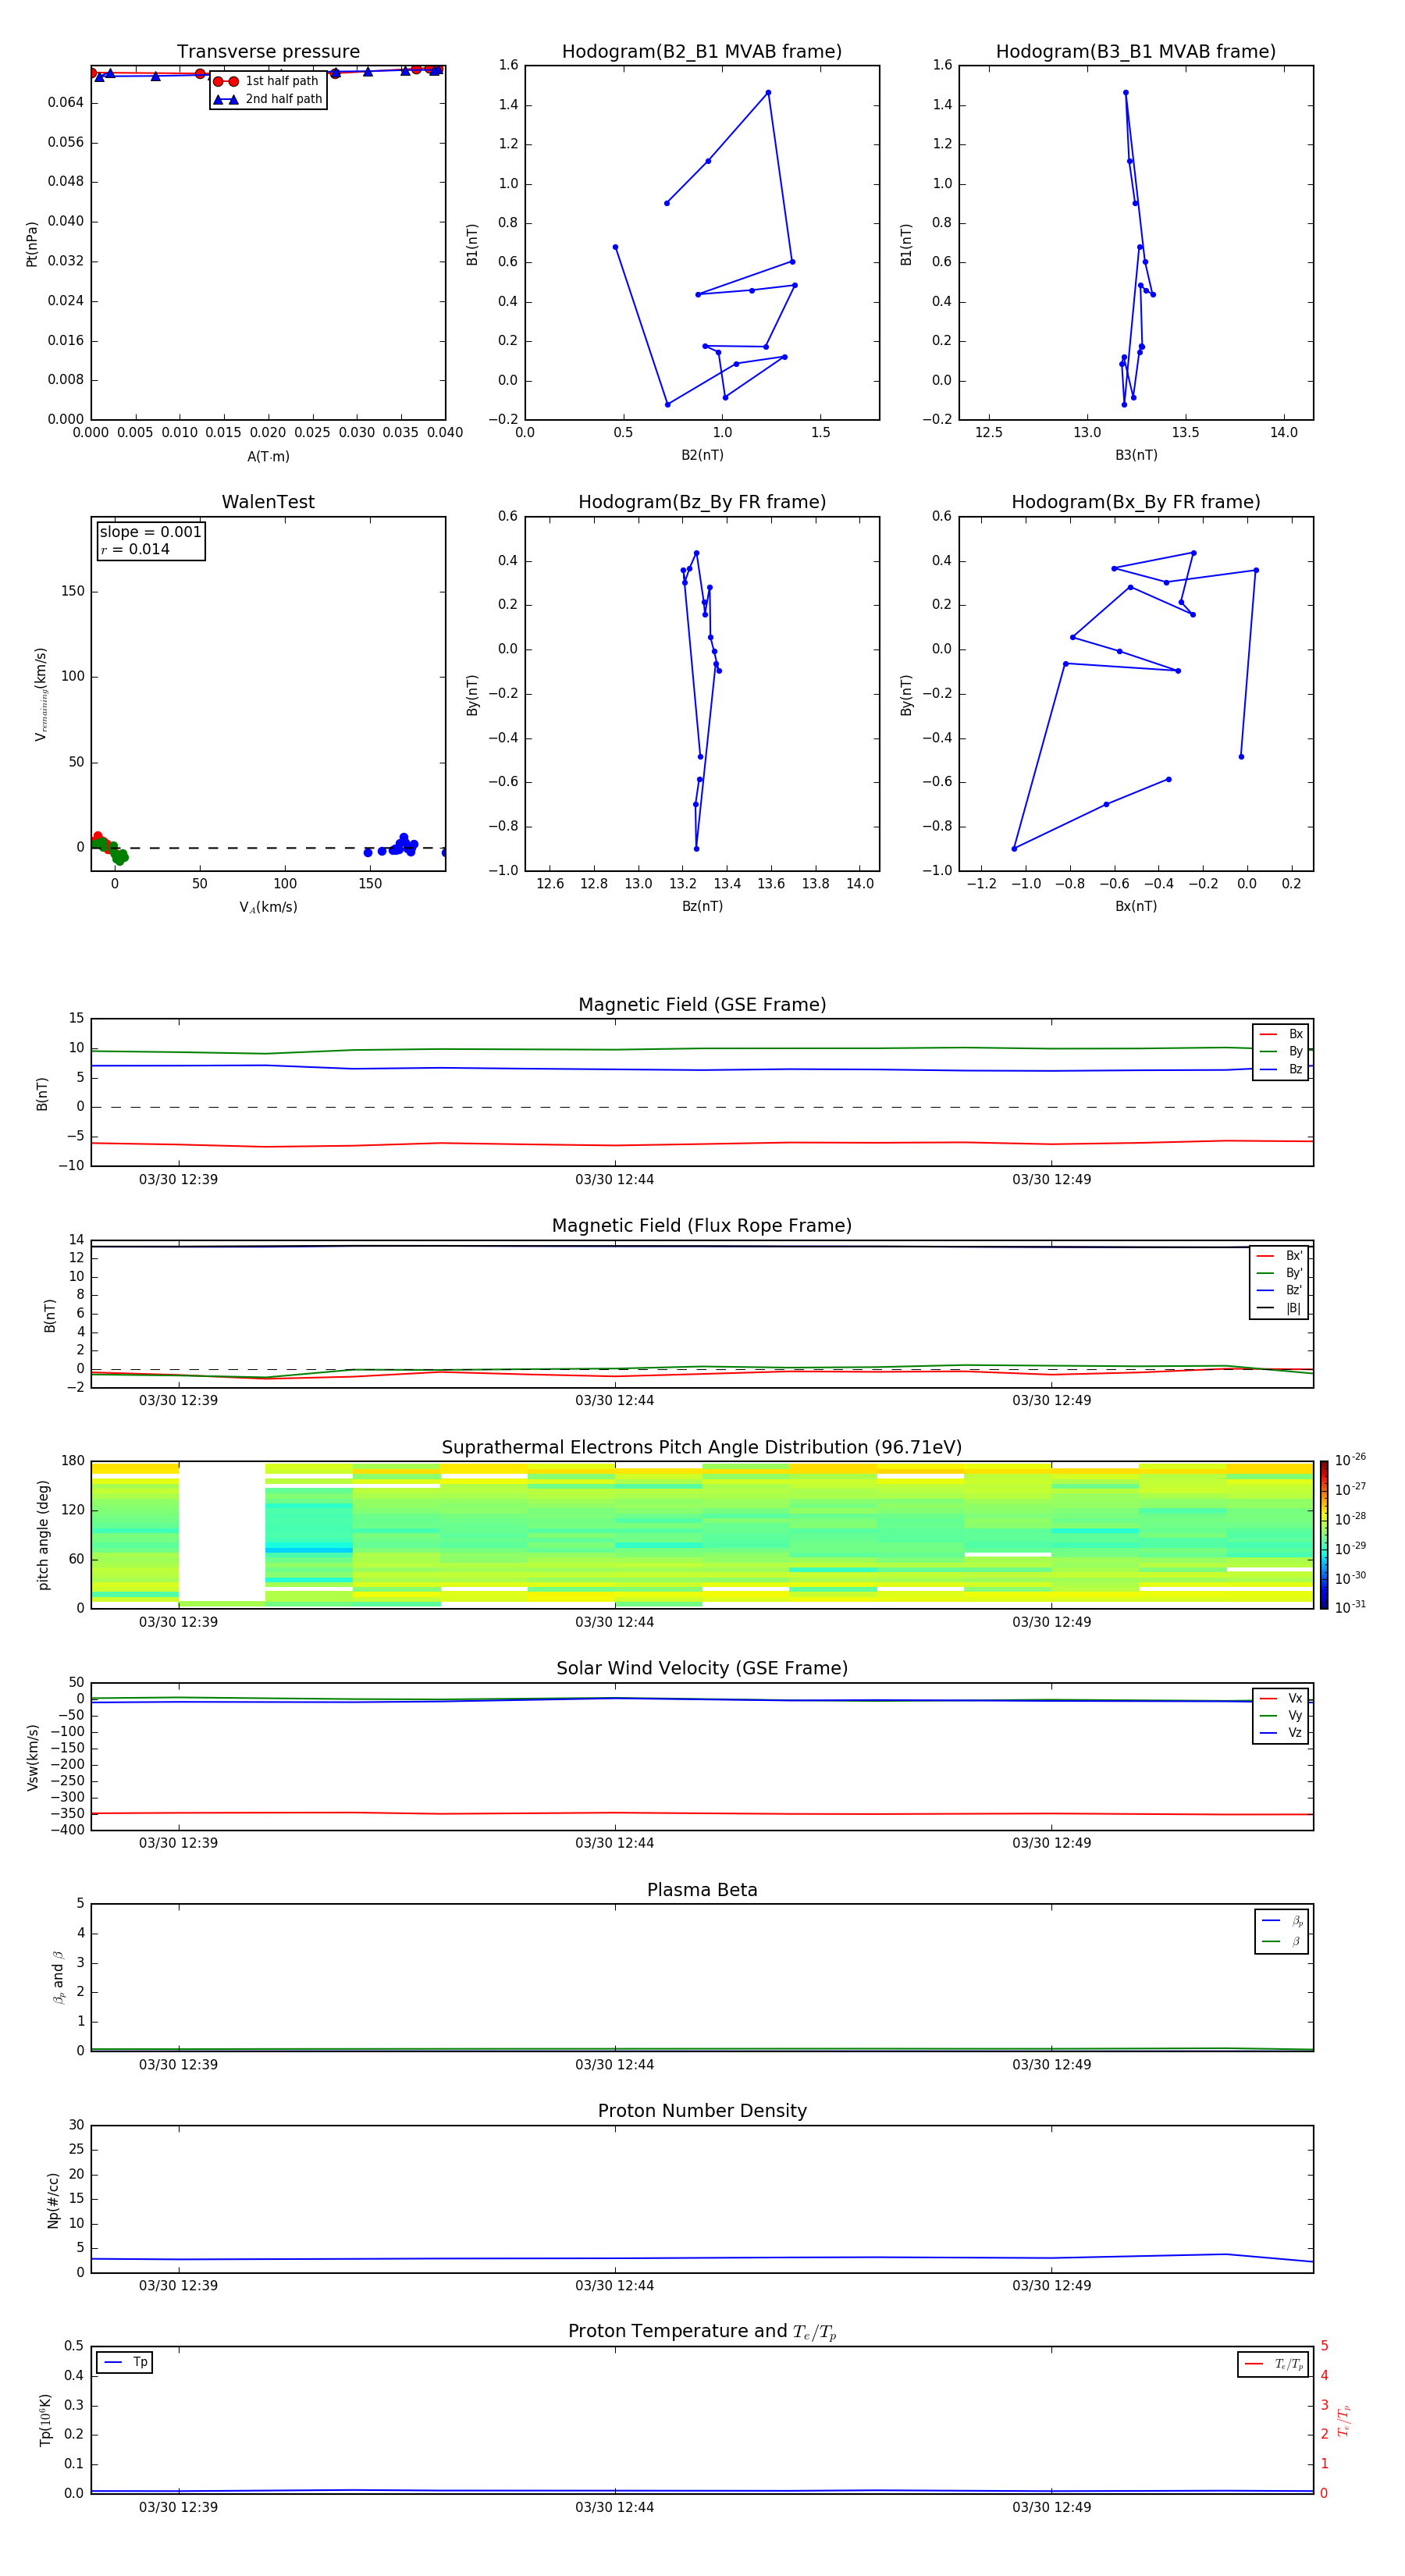This screenshot has width=1405, height=2576.
Task: Click the 'Bz' legend entry in GSE magnetic field
Action: click(x=1281, y=1070)
